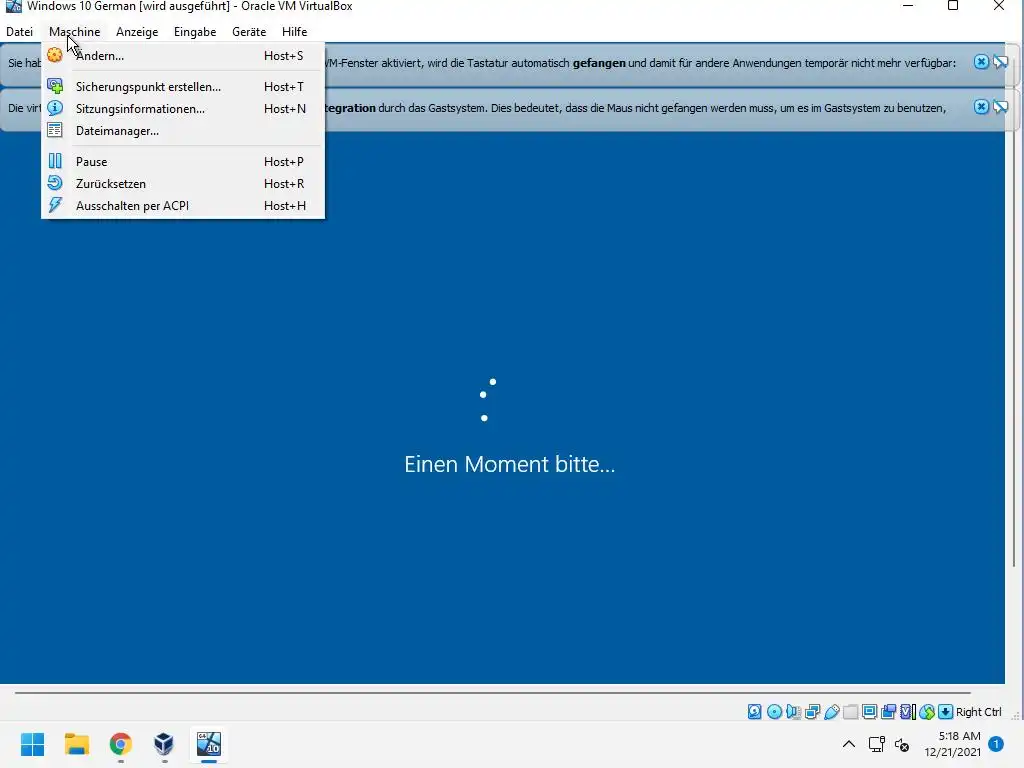Open the notification badge showing 1
1024x768 pixels.
point(996,743)
